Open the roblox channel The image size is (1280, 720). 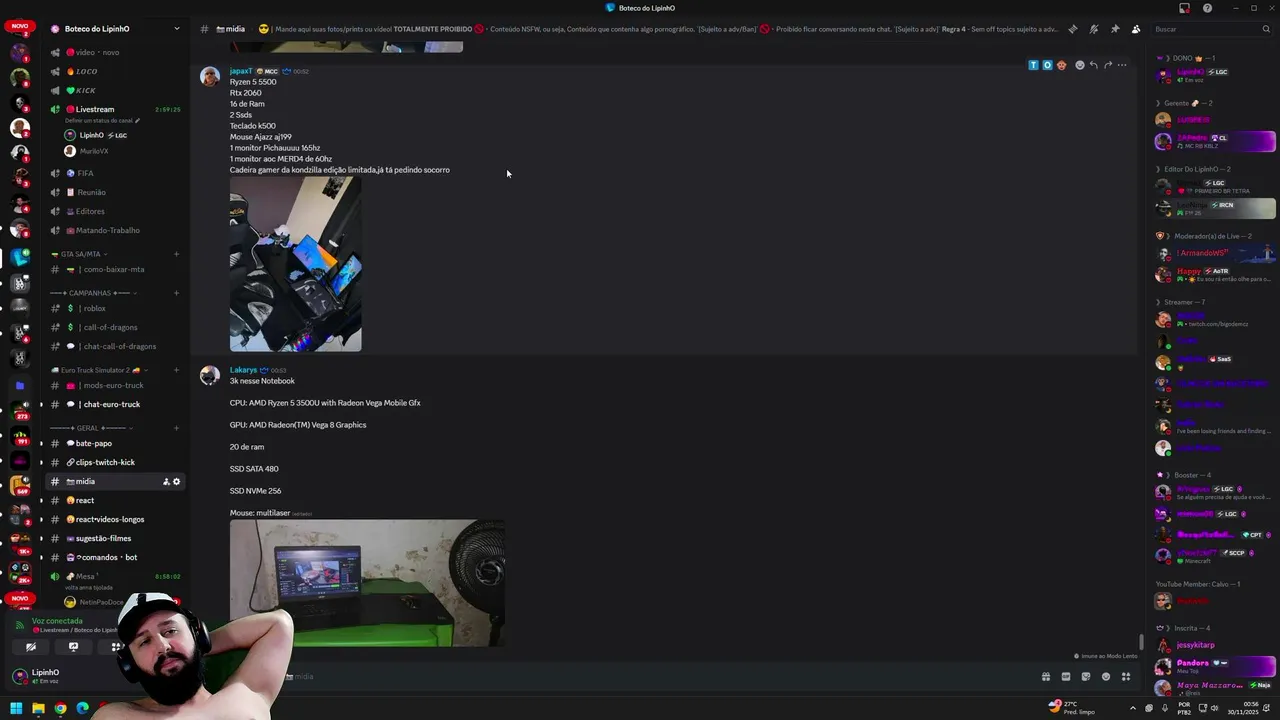[x=115, y=308]
